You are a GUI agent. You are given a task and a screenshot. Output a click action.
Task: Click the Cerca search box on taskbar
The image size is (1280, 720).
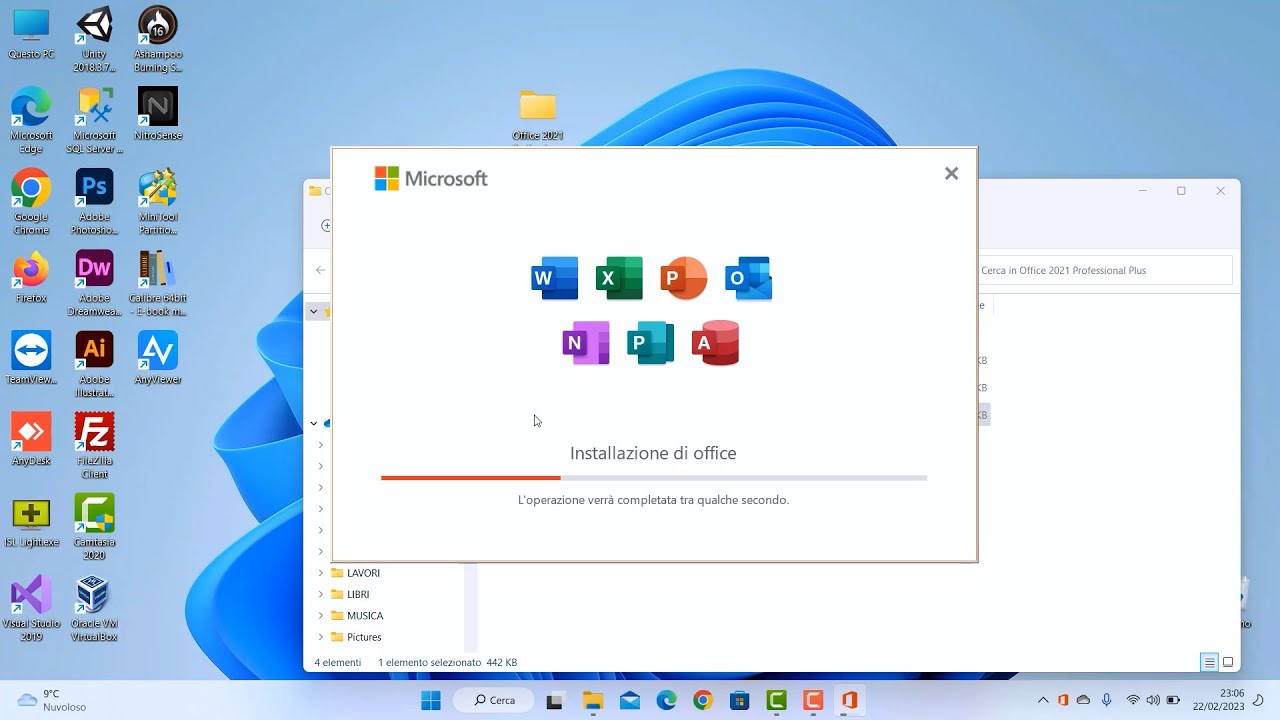(495, 700)
